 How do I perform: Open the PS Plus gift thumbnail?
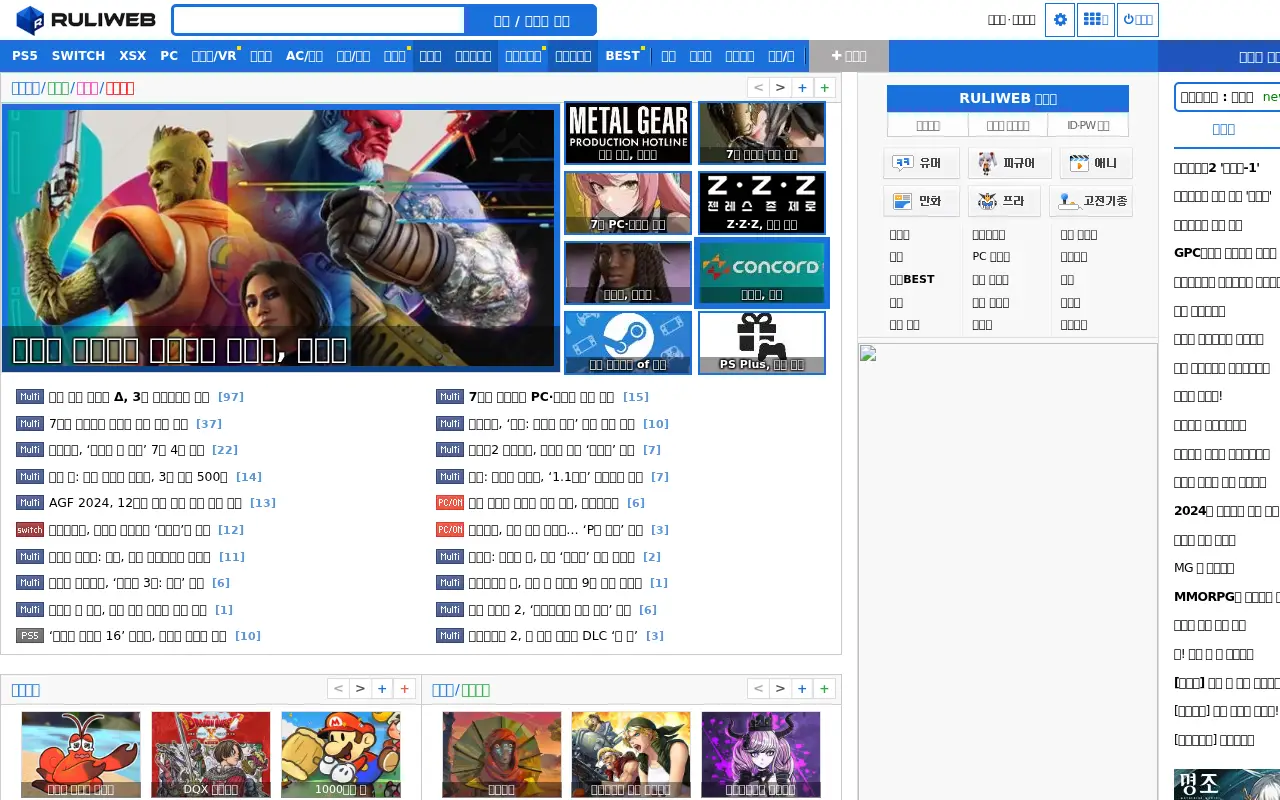pos(762,343)
